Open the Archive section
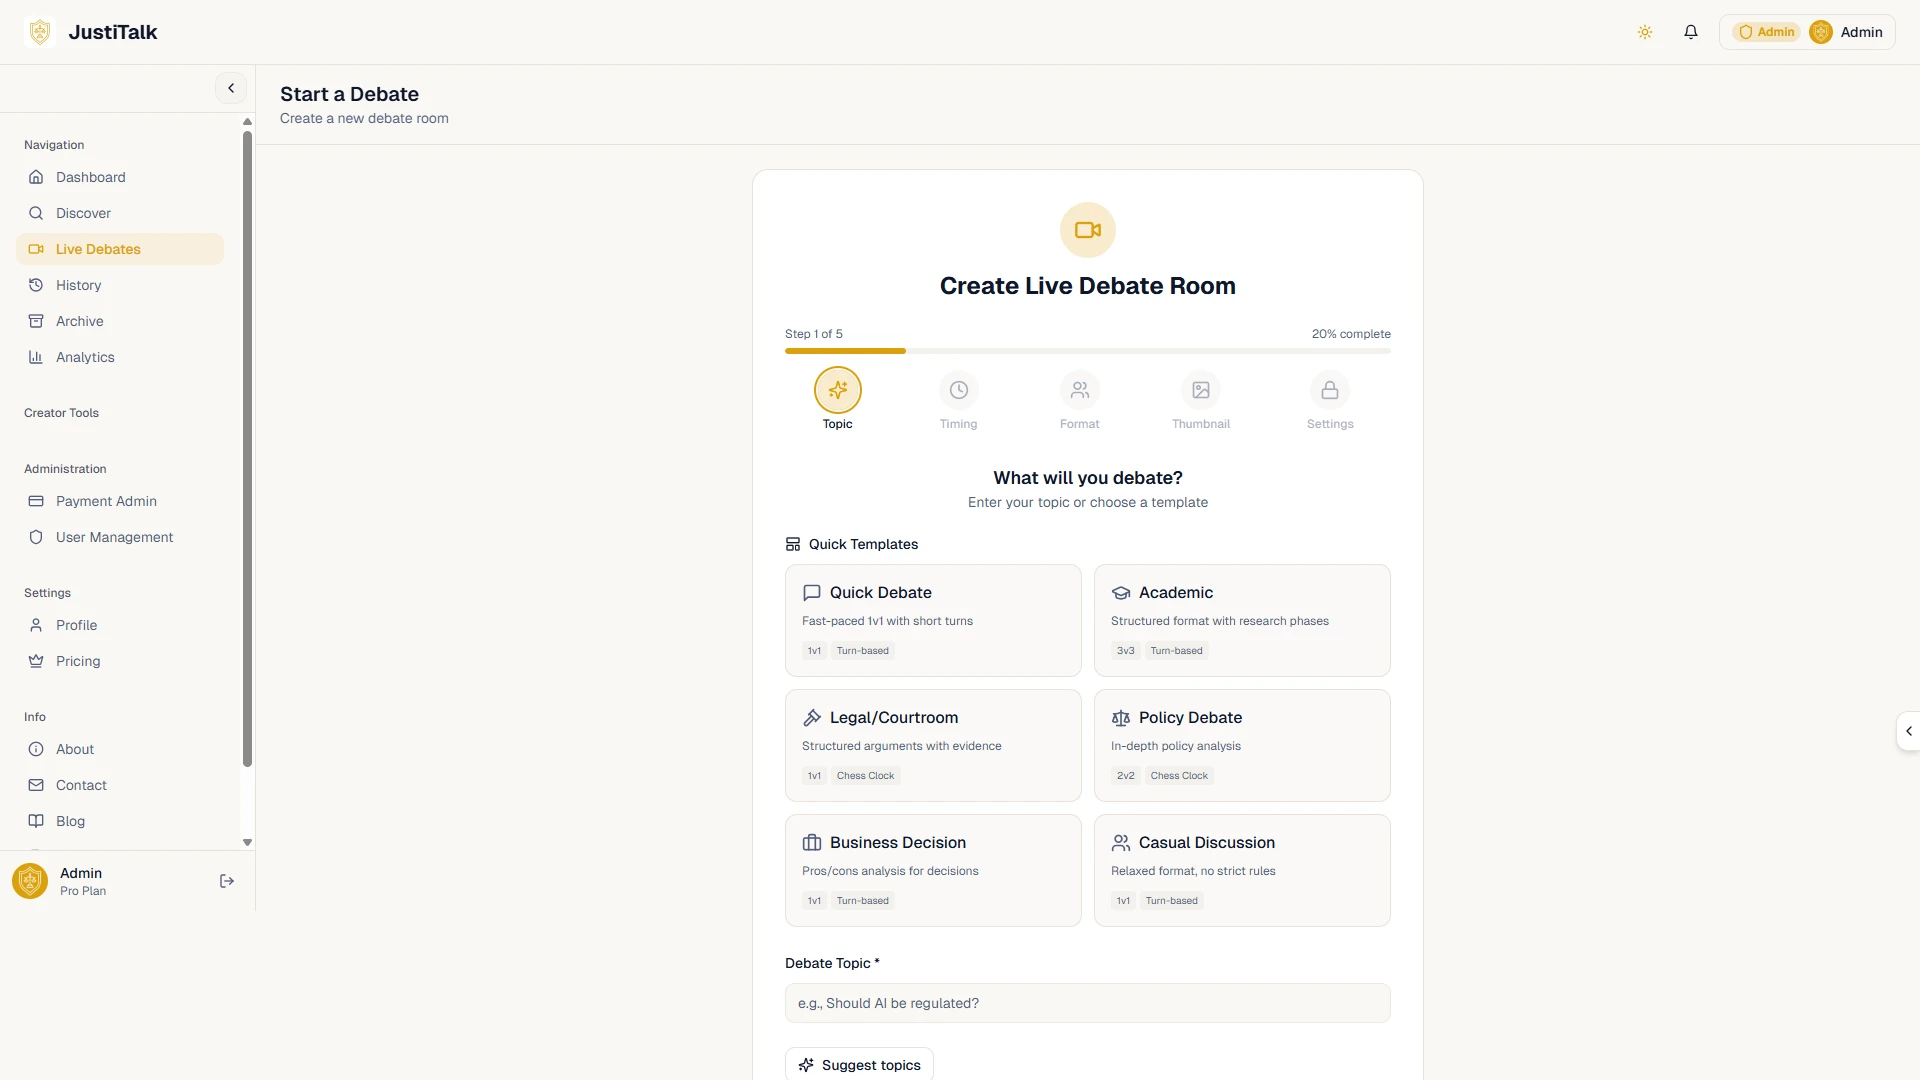The width and height of the screenshot is (1920, 1080). pyautogui.click(x=120, y=321)
